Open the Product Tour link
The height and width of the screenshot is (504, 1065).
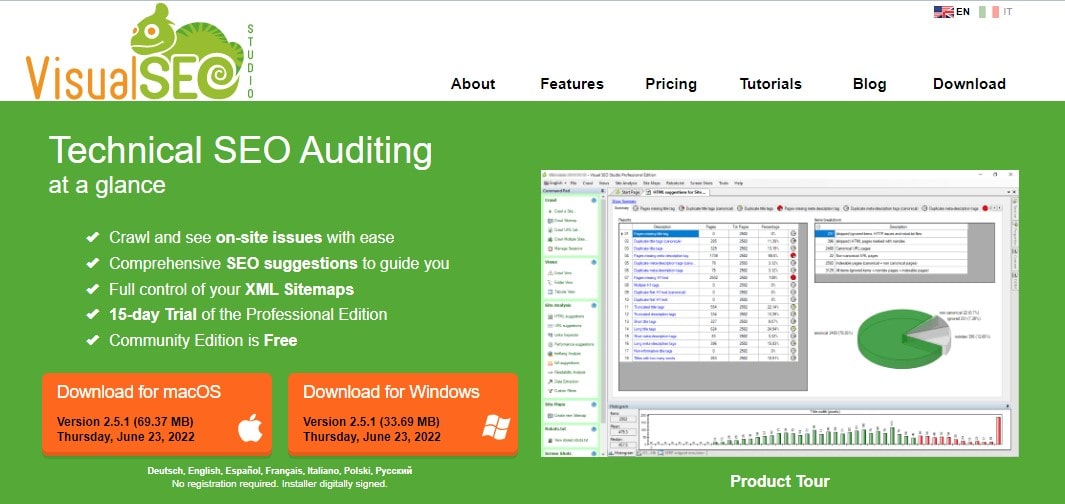point(780,482)
